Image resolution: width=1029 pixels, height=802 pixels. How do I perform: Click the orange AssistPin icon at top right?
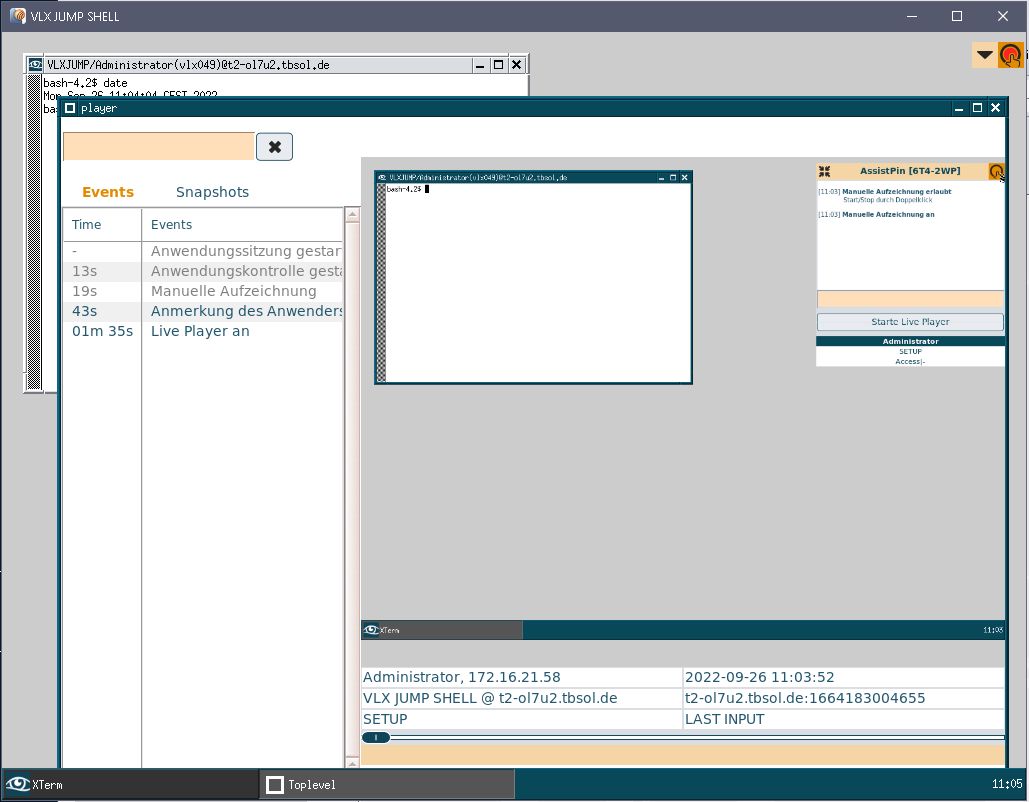[x=1010, y=56]
